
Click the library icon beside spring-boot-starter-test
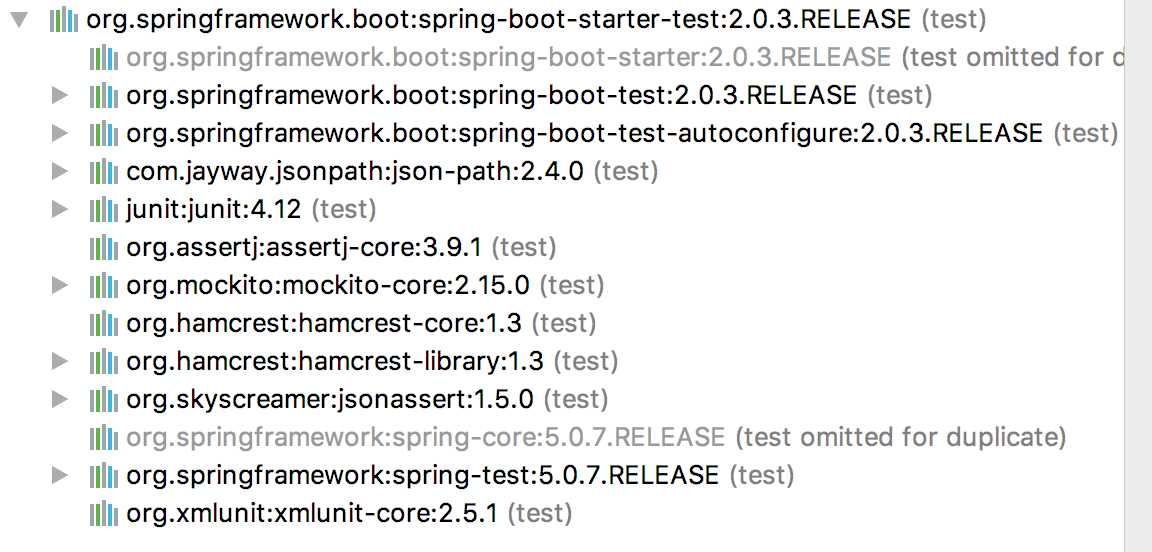(x=63, y=20)
